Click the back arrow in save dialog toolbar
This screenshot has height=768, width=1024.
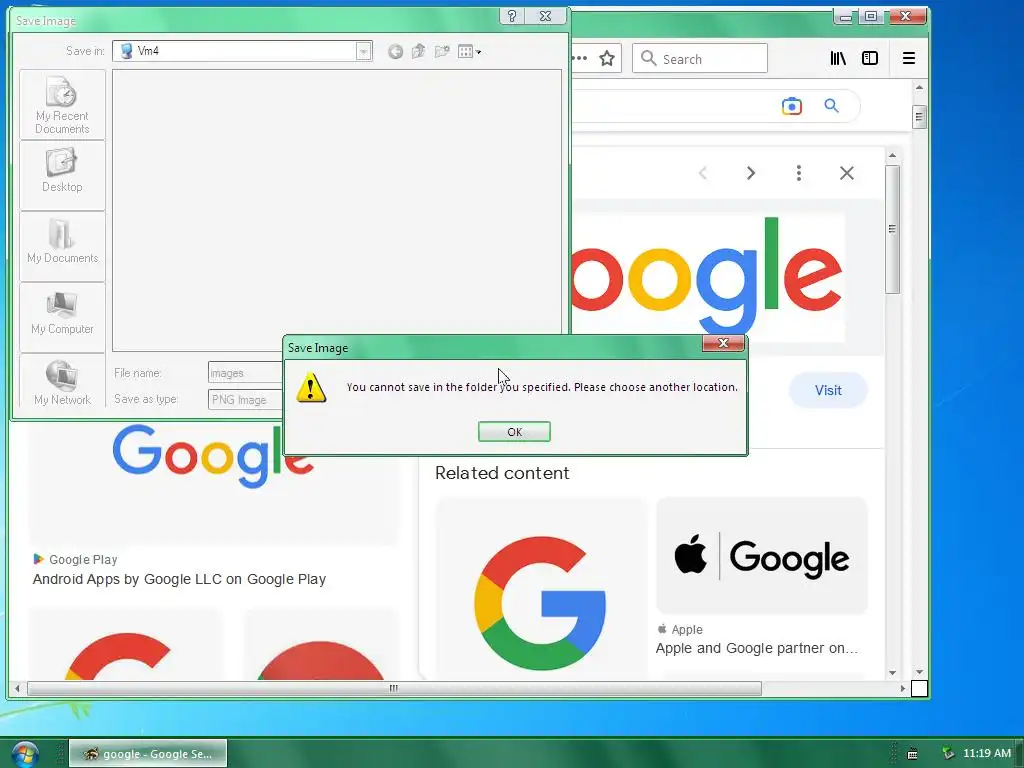tap(395, 52)
